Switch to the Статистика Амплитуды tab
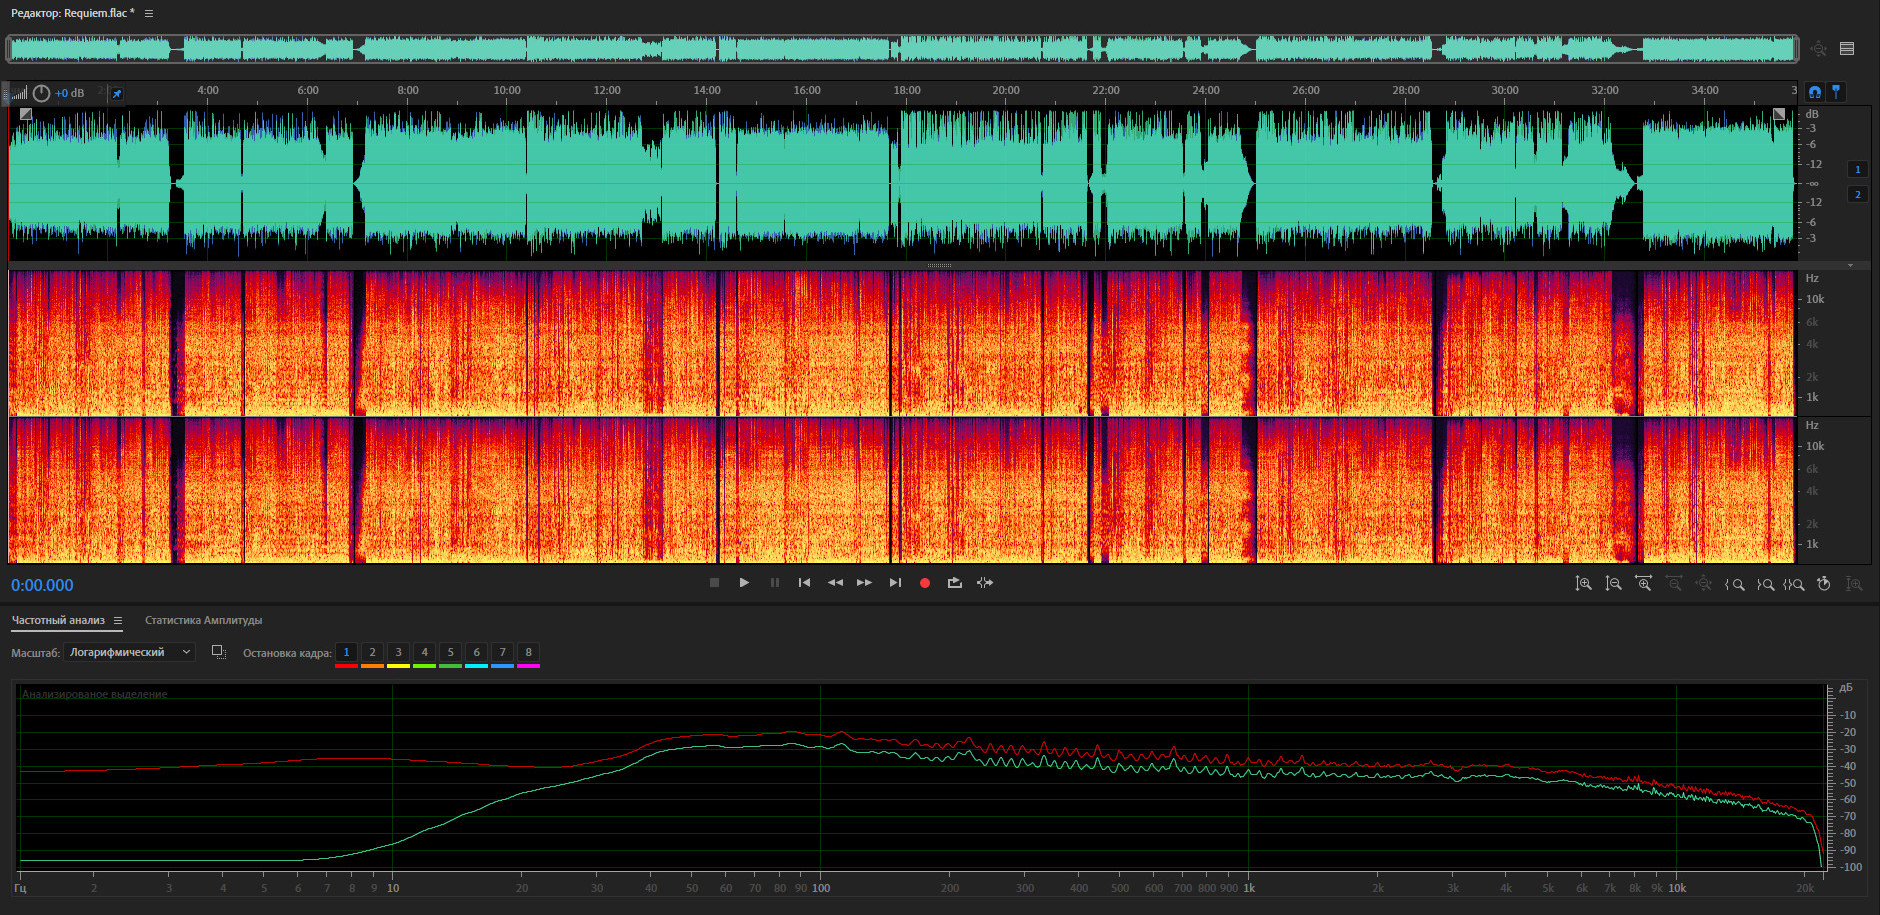 pos(203,621)
